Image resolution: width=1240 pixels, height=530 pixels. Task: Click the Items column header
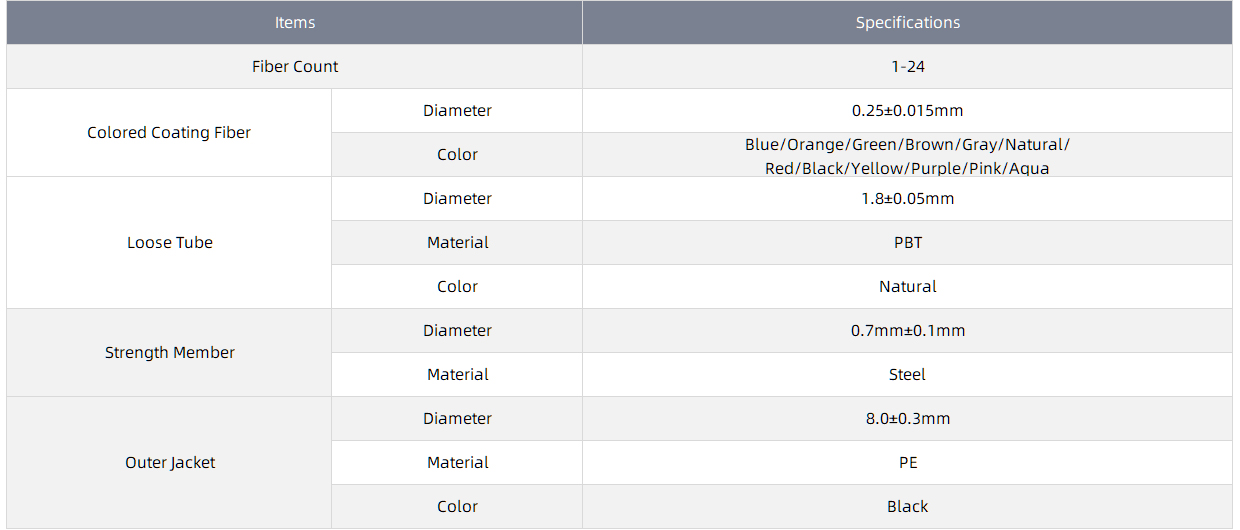pyautogui.click(x=295, y=22)
